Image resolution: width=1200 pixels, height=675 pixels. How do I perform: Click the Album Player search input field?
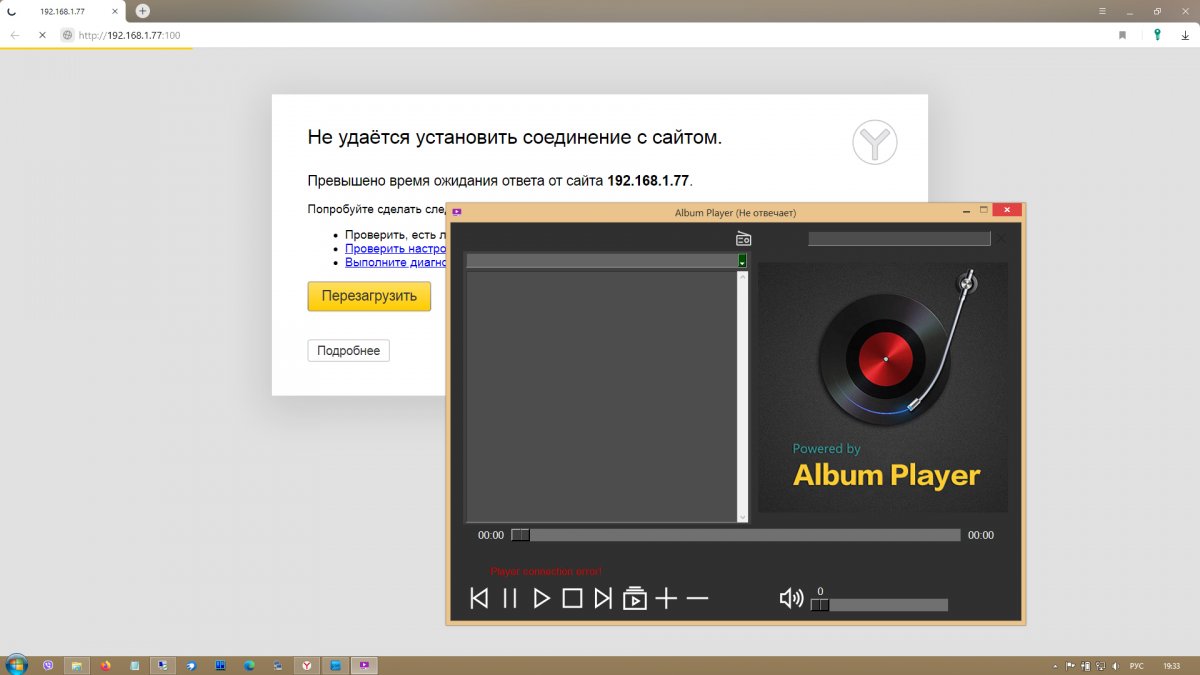[899, 238]
